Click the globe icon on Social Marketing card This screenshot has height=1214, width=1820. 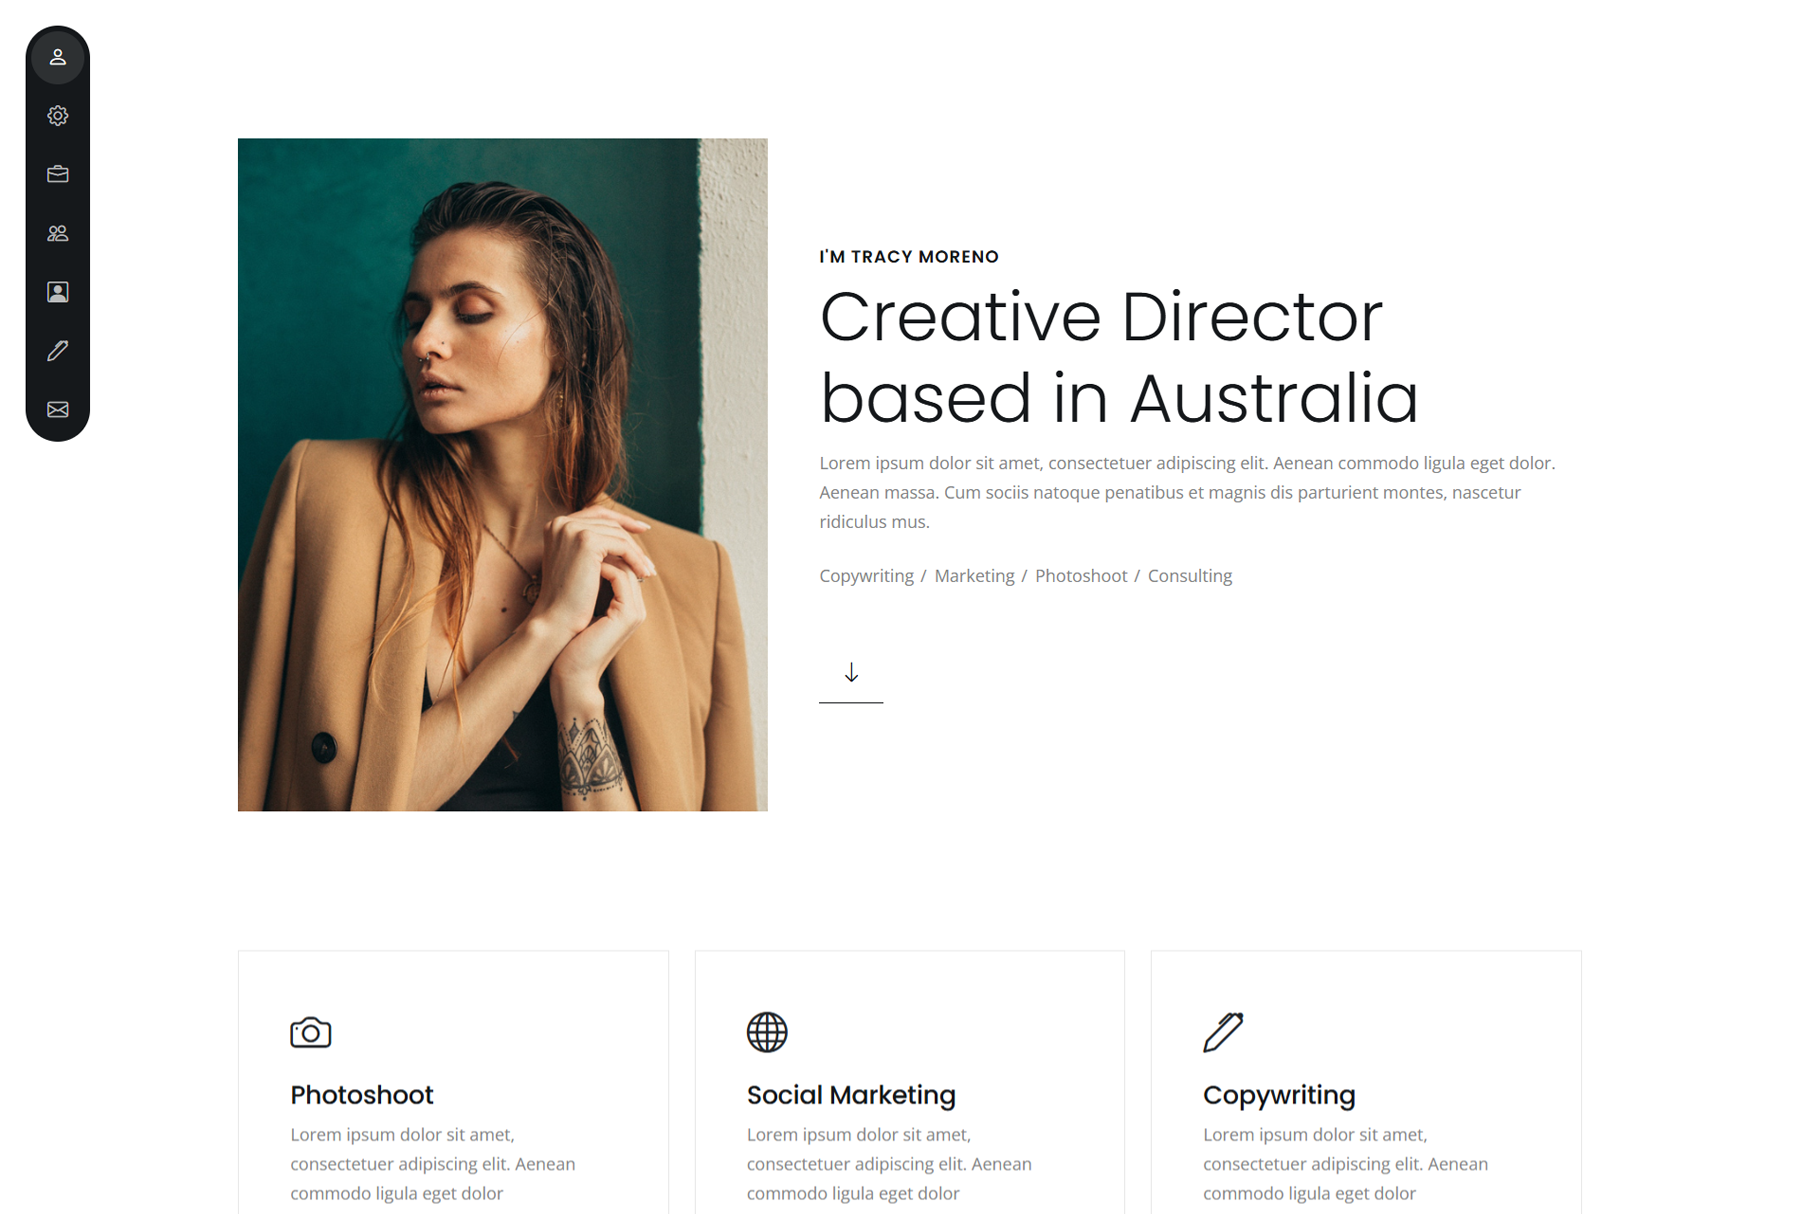(x=767, y=1032)
